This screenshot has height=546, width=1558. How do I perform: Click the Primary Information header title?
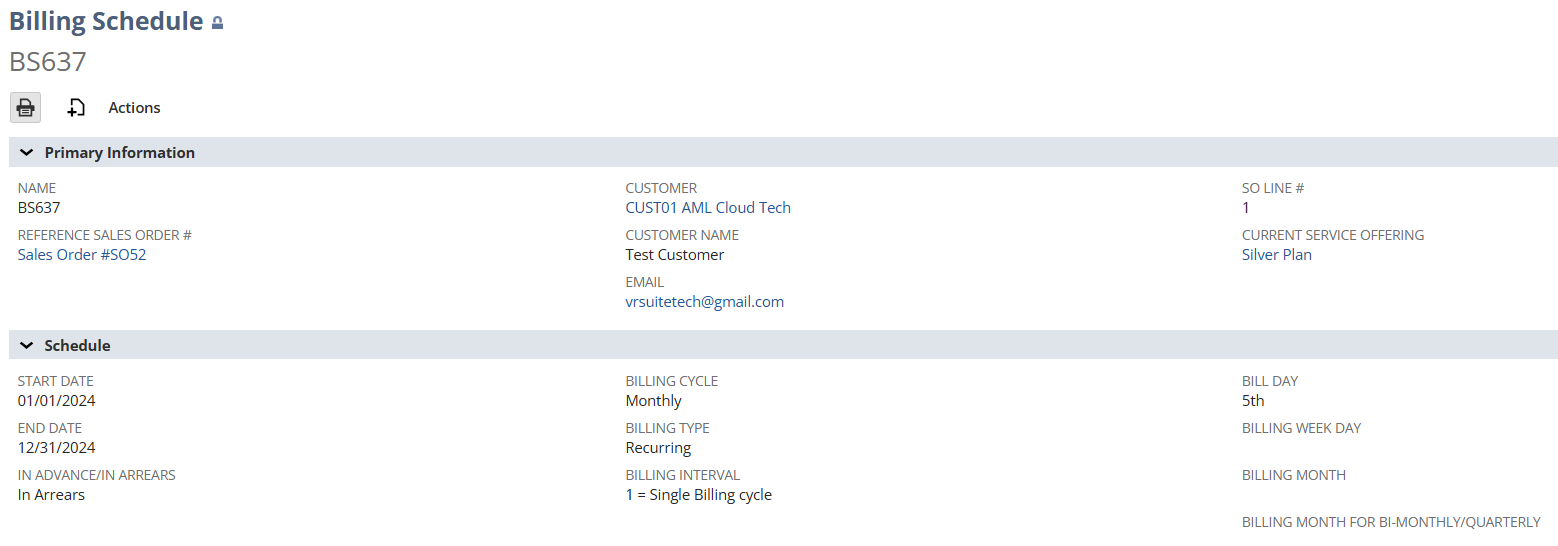pyautogui.click(x=120, y=153)
